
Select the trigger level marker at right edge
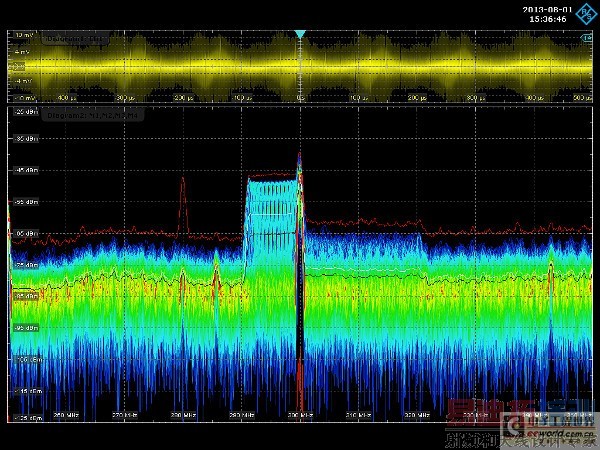click(587, 38)
